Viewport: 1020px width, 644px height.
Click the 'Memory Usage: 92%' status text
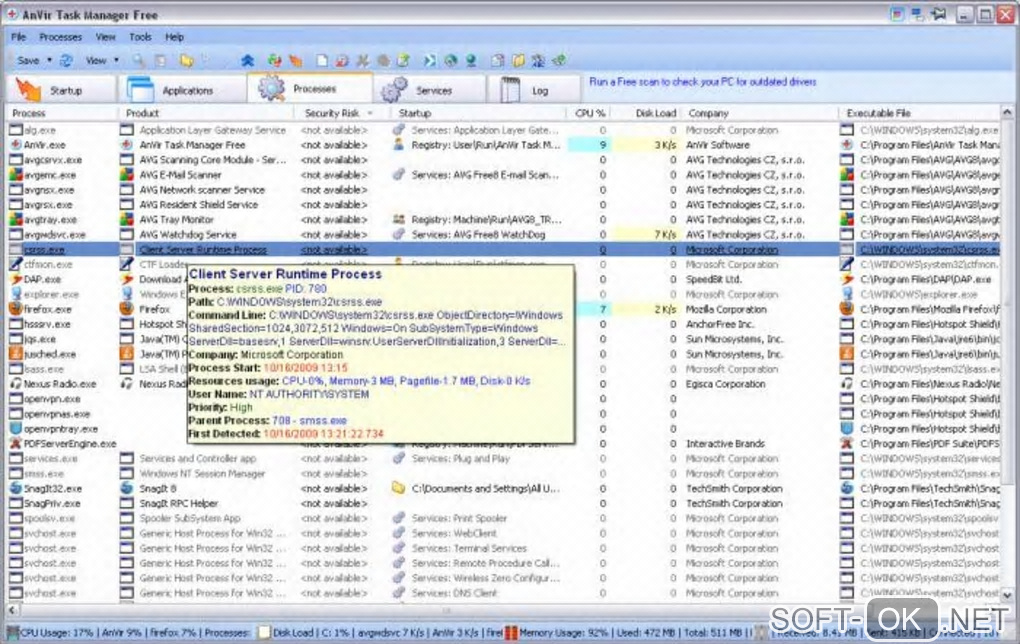pos(563,632)
